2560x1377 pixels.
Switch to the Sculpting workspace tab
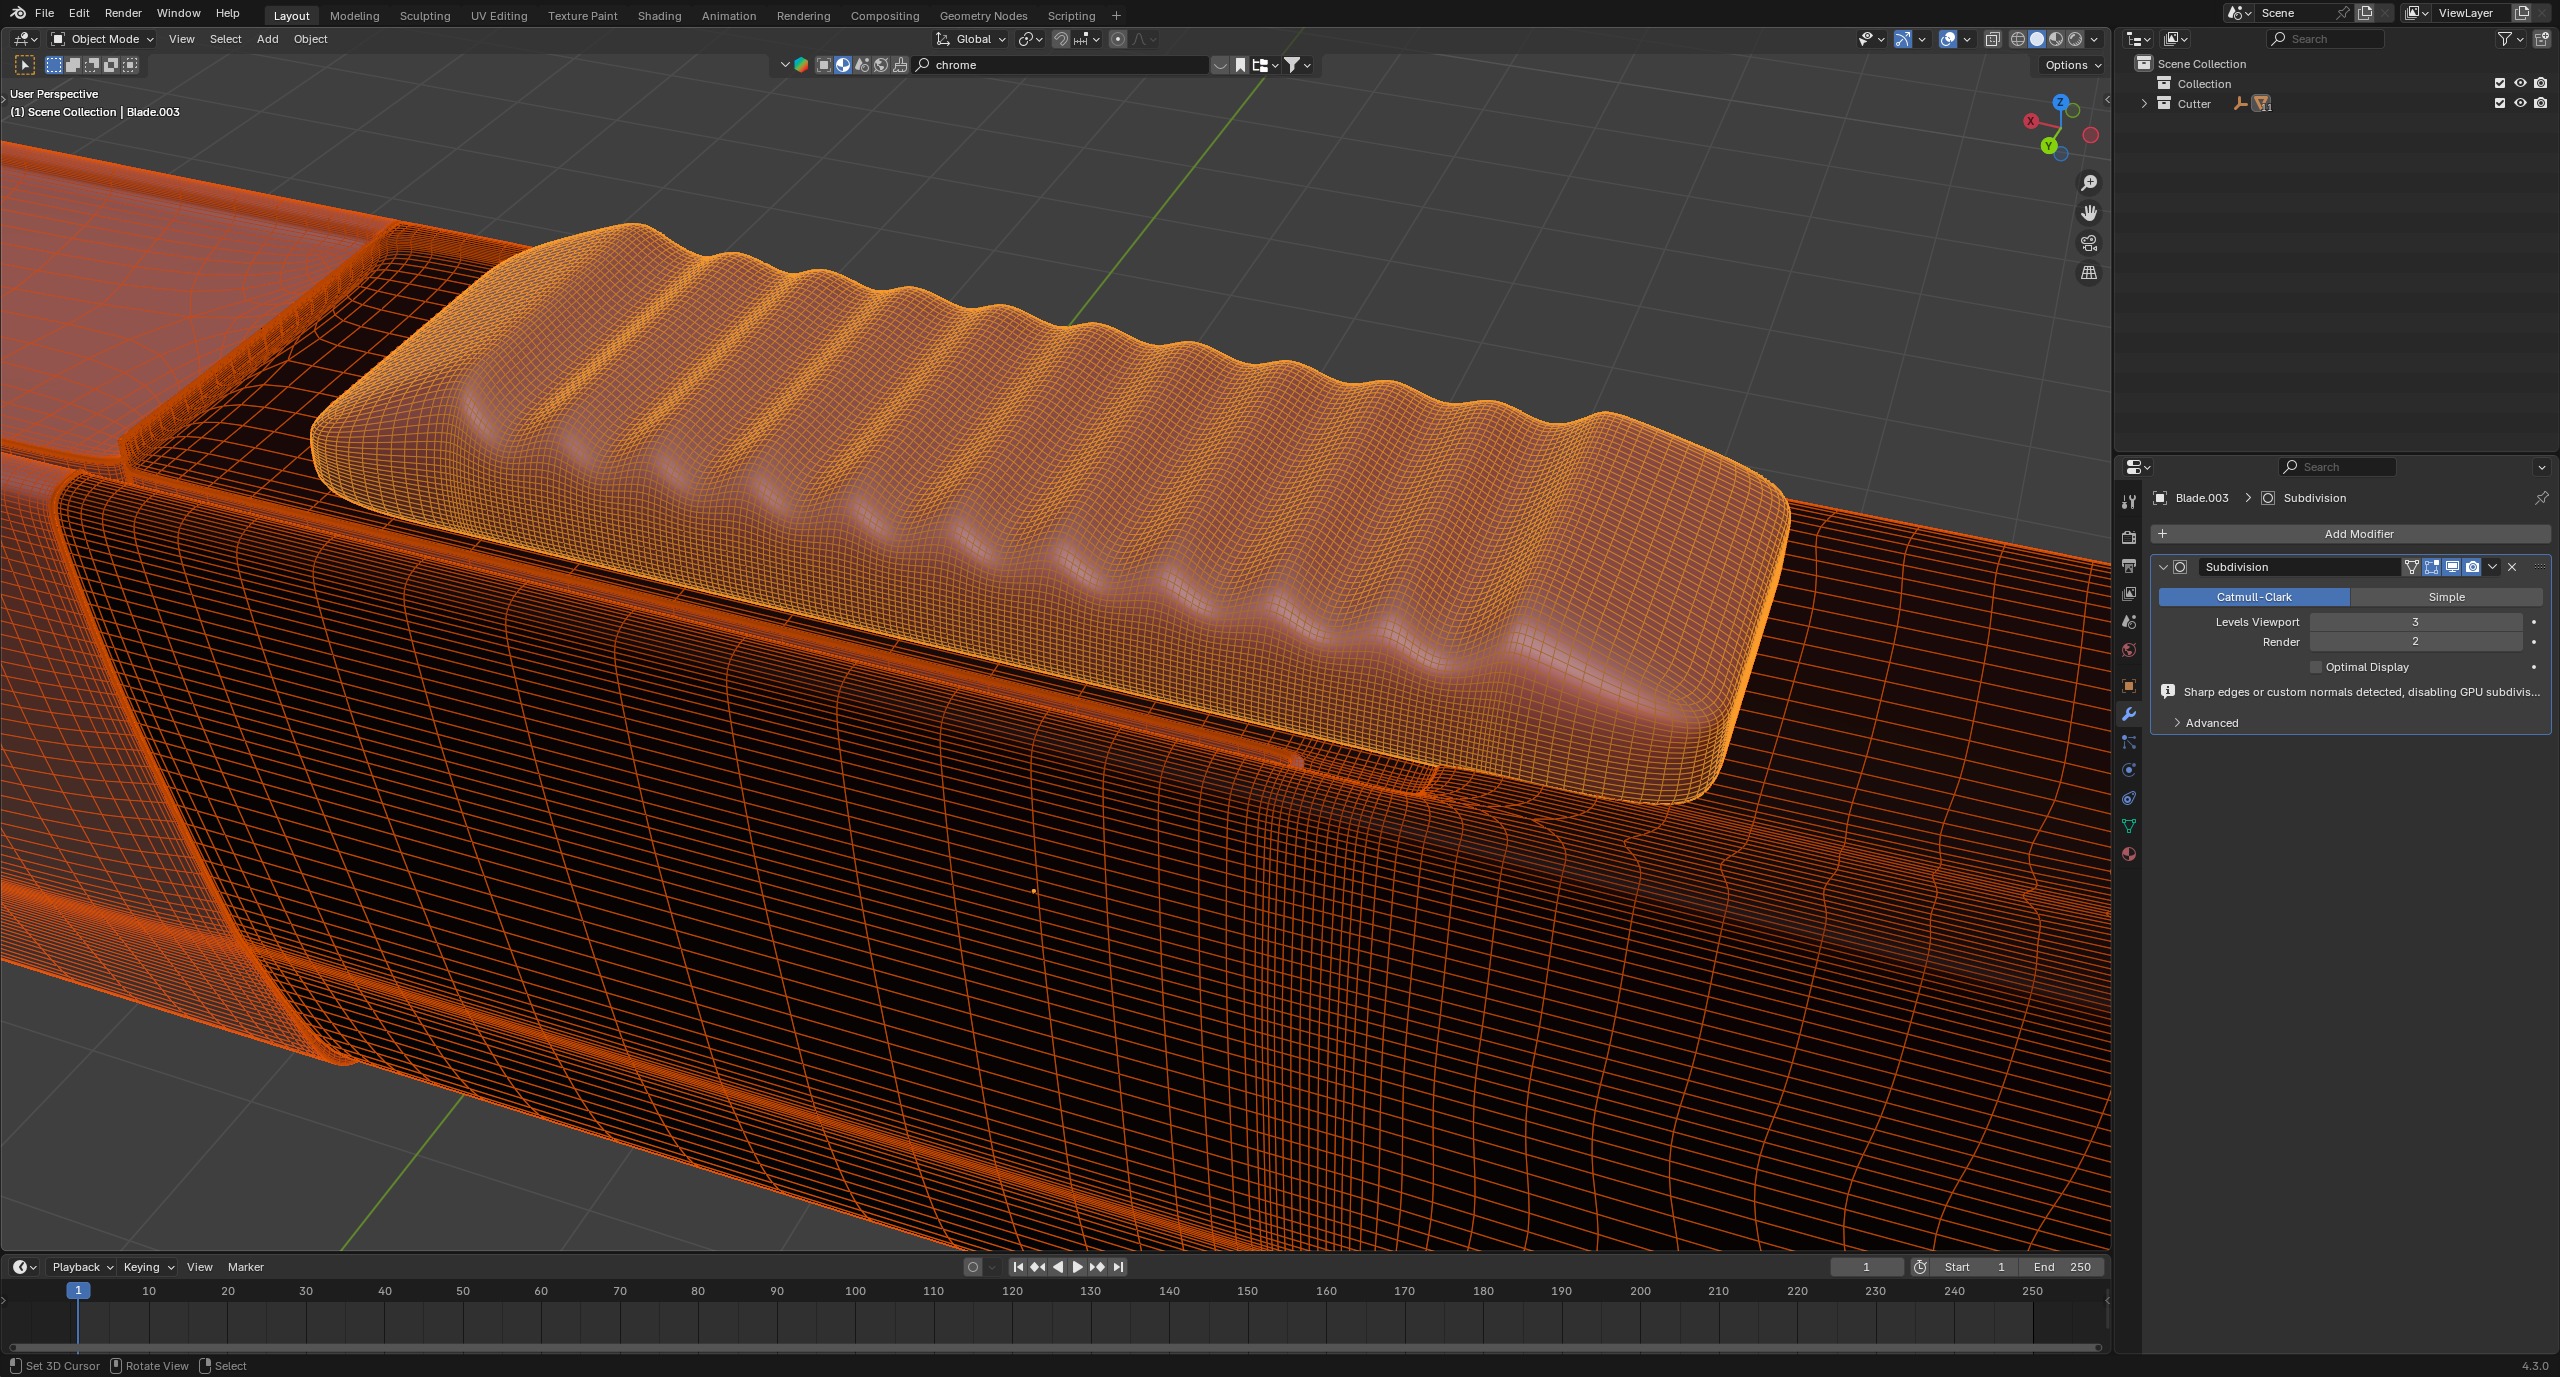424,16
